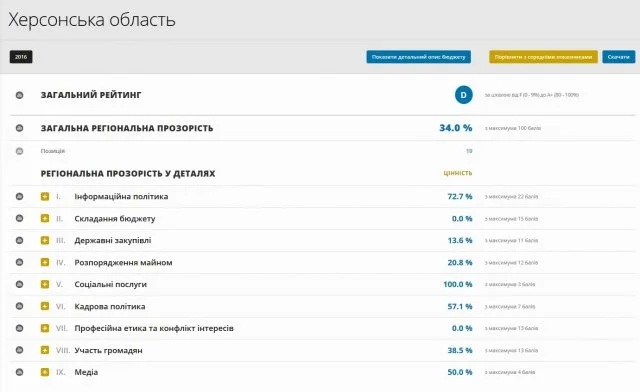Click 0.0 % value for Складання бюджету

[462, 218]
